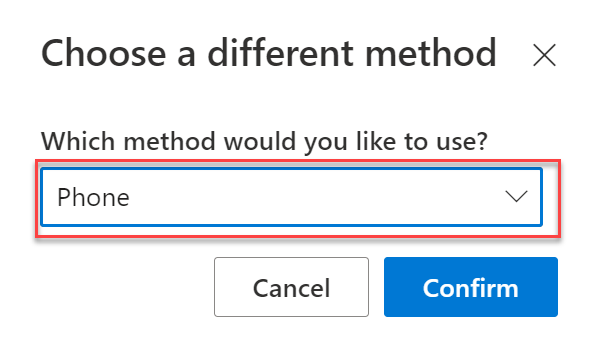Open the Phone method combo box
Screen dimensions: 603x361
click(x=292, y=197)
